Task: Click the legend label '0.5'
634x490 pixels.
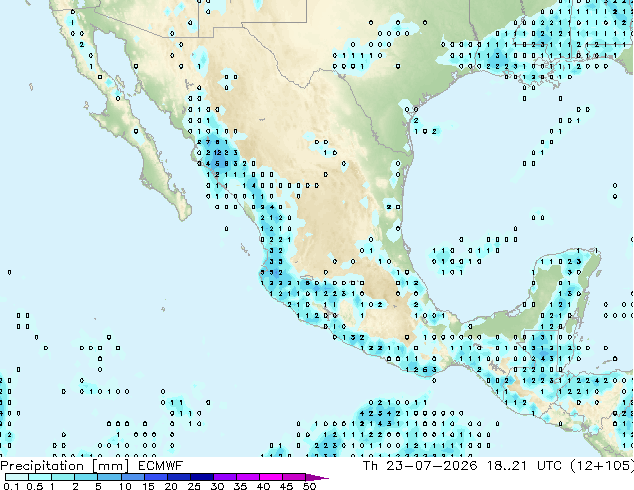Action: (35, 486)
